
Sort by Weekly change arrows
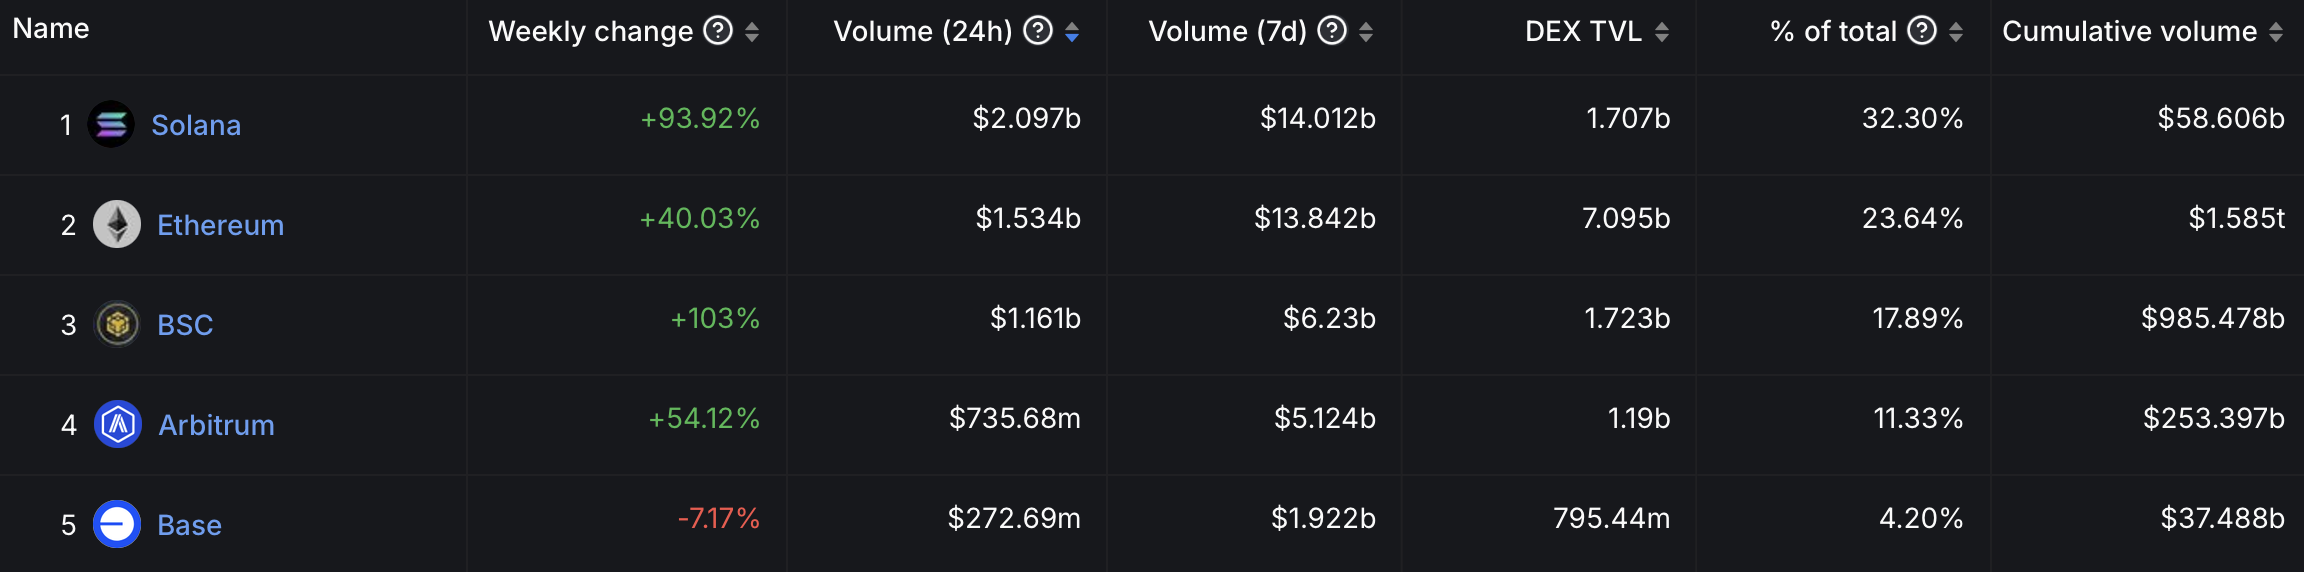tap(752, 32)
